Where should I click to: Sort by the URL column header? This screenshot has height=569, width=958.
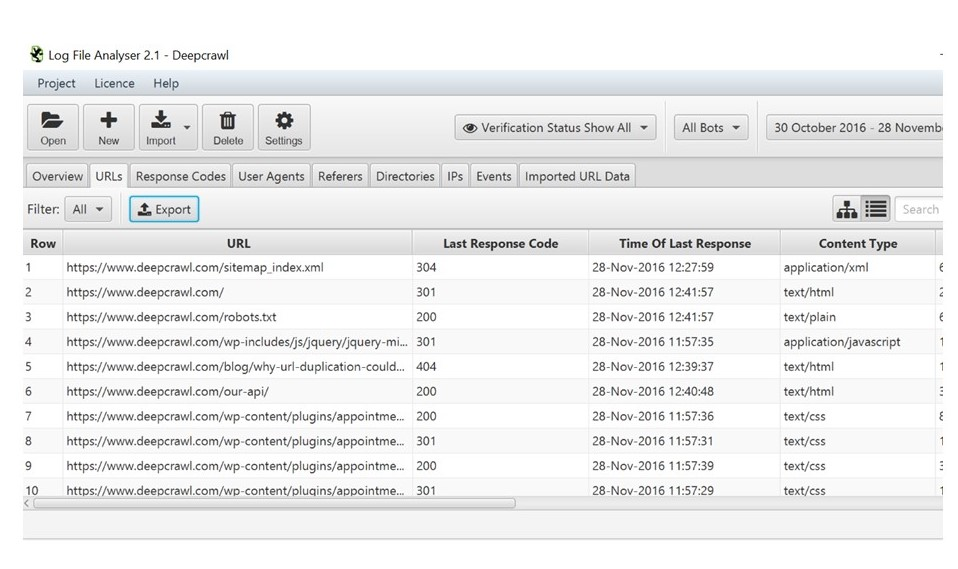pyautogui.click(x=238, y=243)
